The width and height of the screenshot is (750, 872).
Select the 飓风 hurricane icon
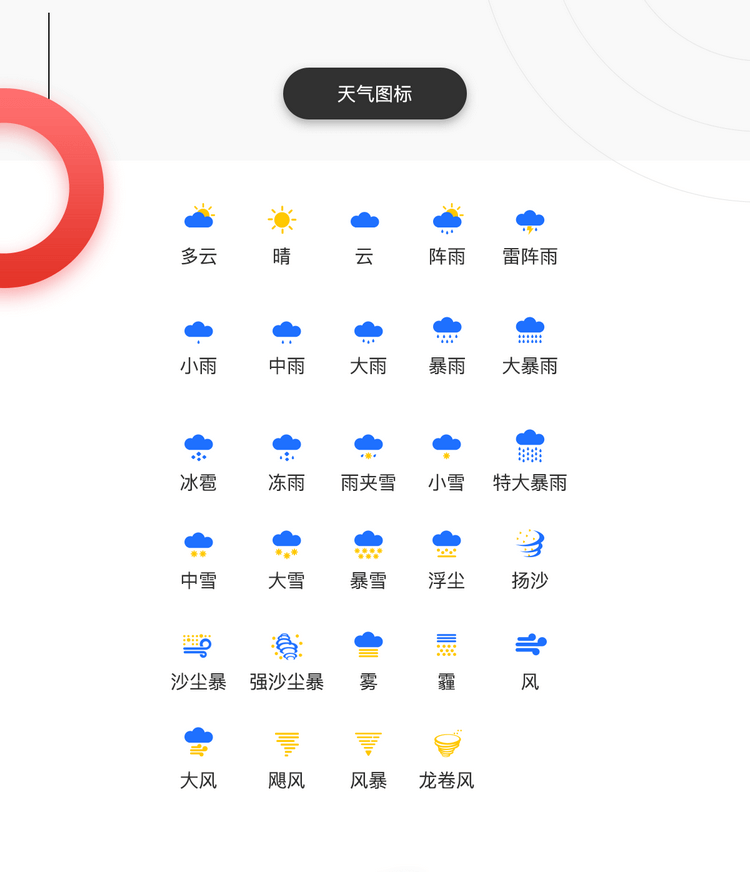tap(287, 744)
